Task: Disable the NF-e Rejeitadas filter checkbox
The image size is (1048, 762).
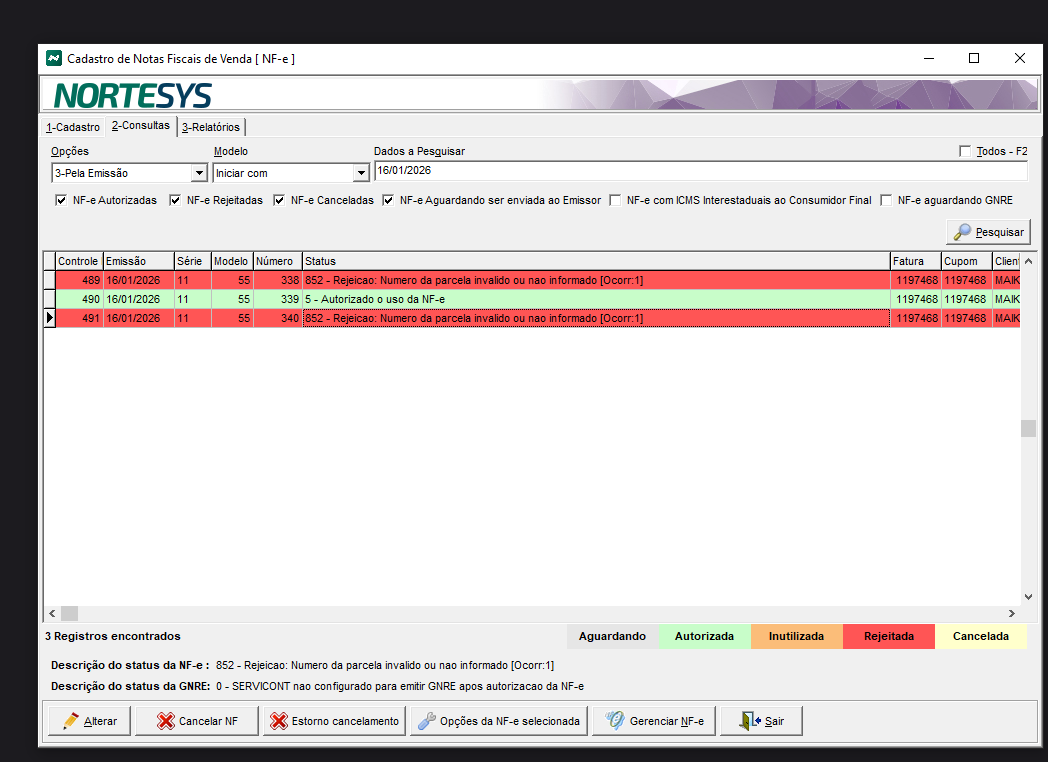Action: (x=175, y=200)
